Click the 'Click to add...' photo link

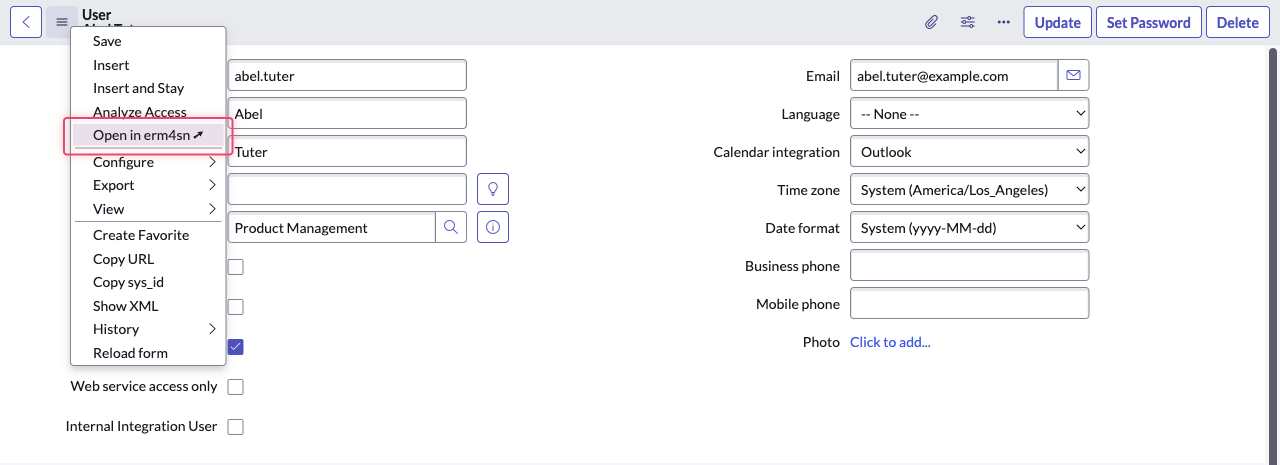coord(890,342)
